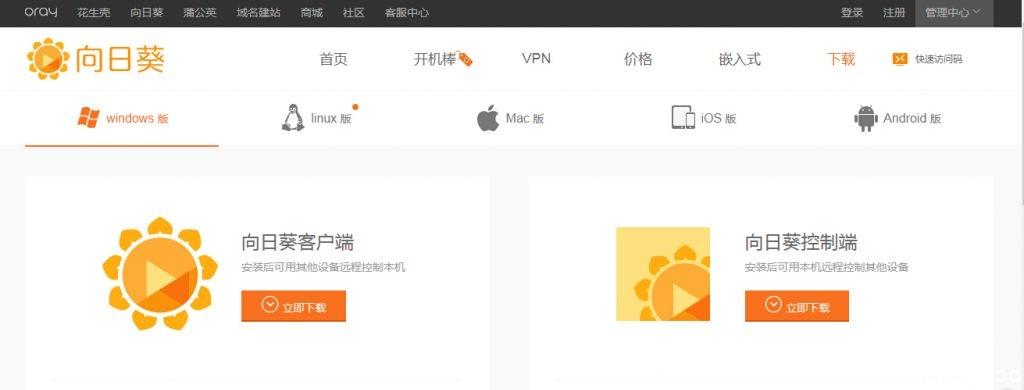Click the large 向日葵客户端 sunflower image
1024x390 pixels.
point(160,273)
